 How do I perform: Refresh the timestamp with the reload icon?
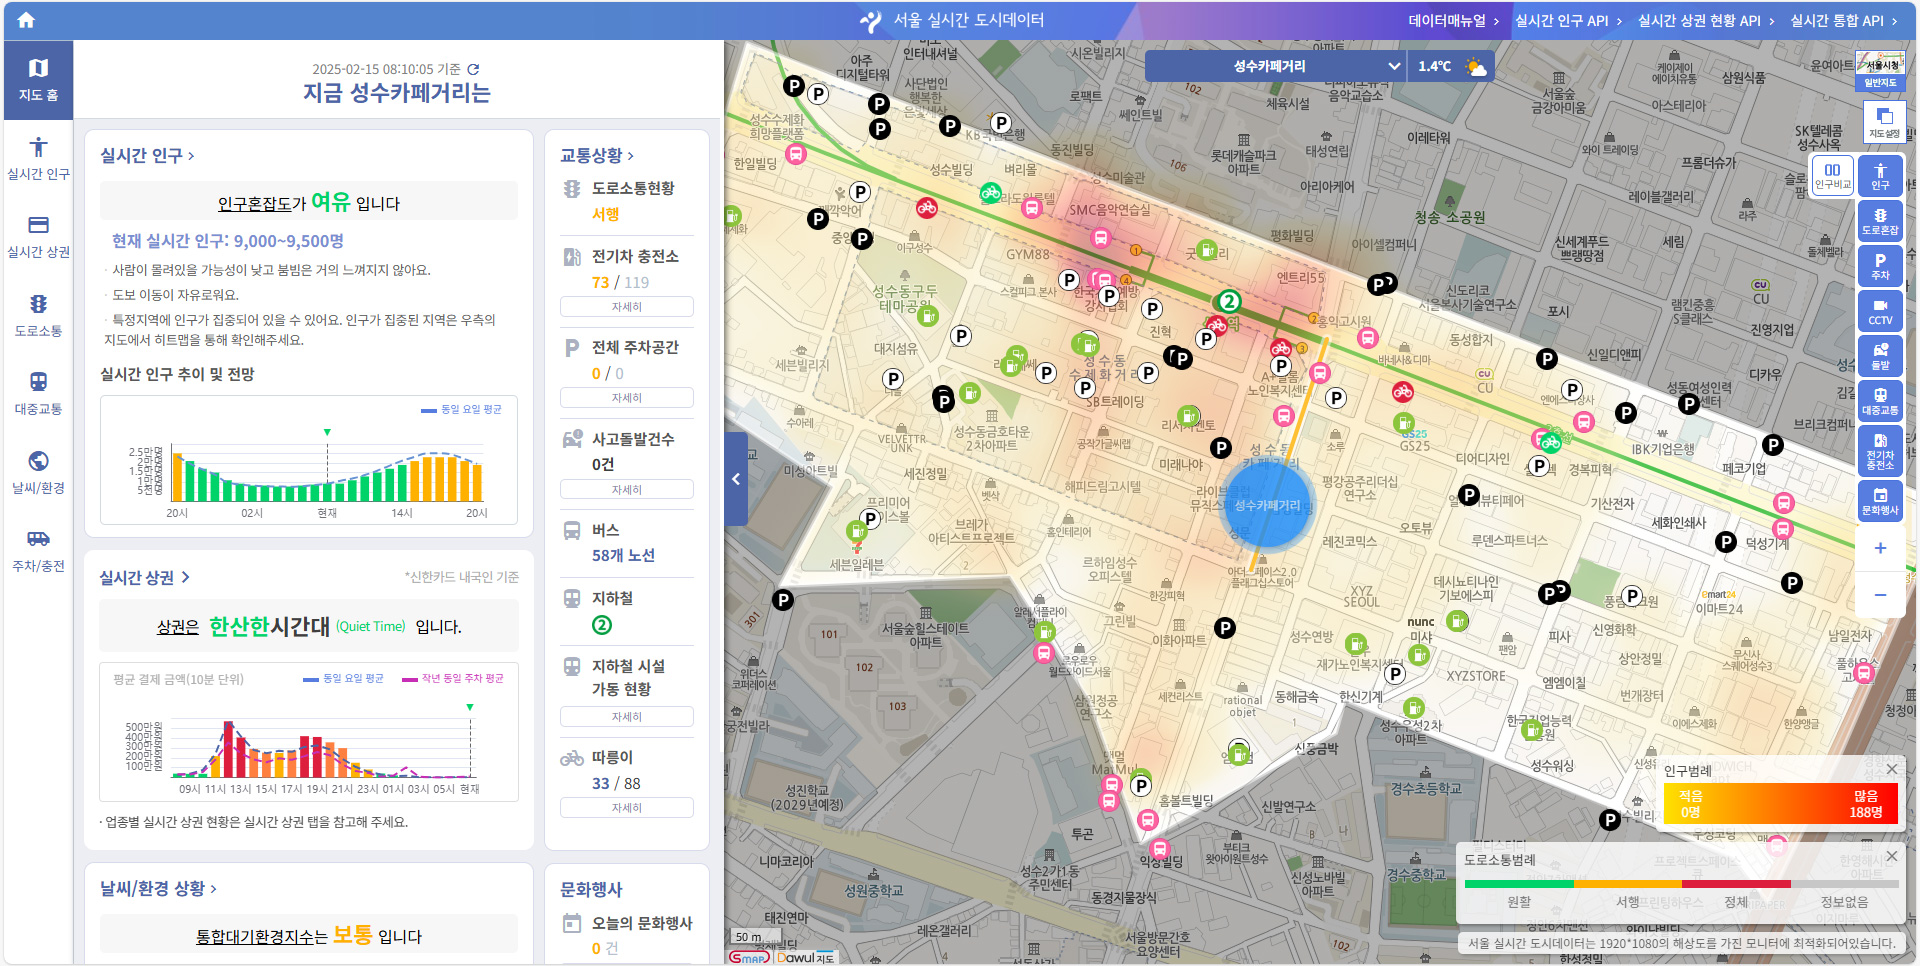tap(473, 69)
